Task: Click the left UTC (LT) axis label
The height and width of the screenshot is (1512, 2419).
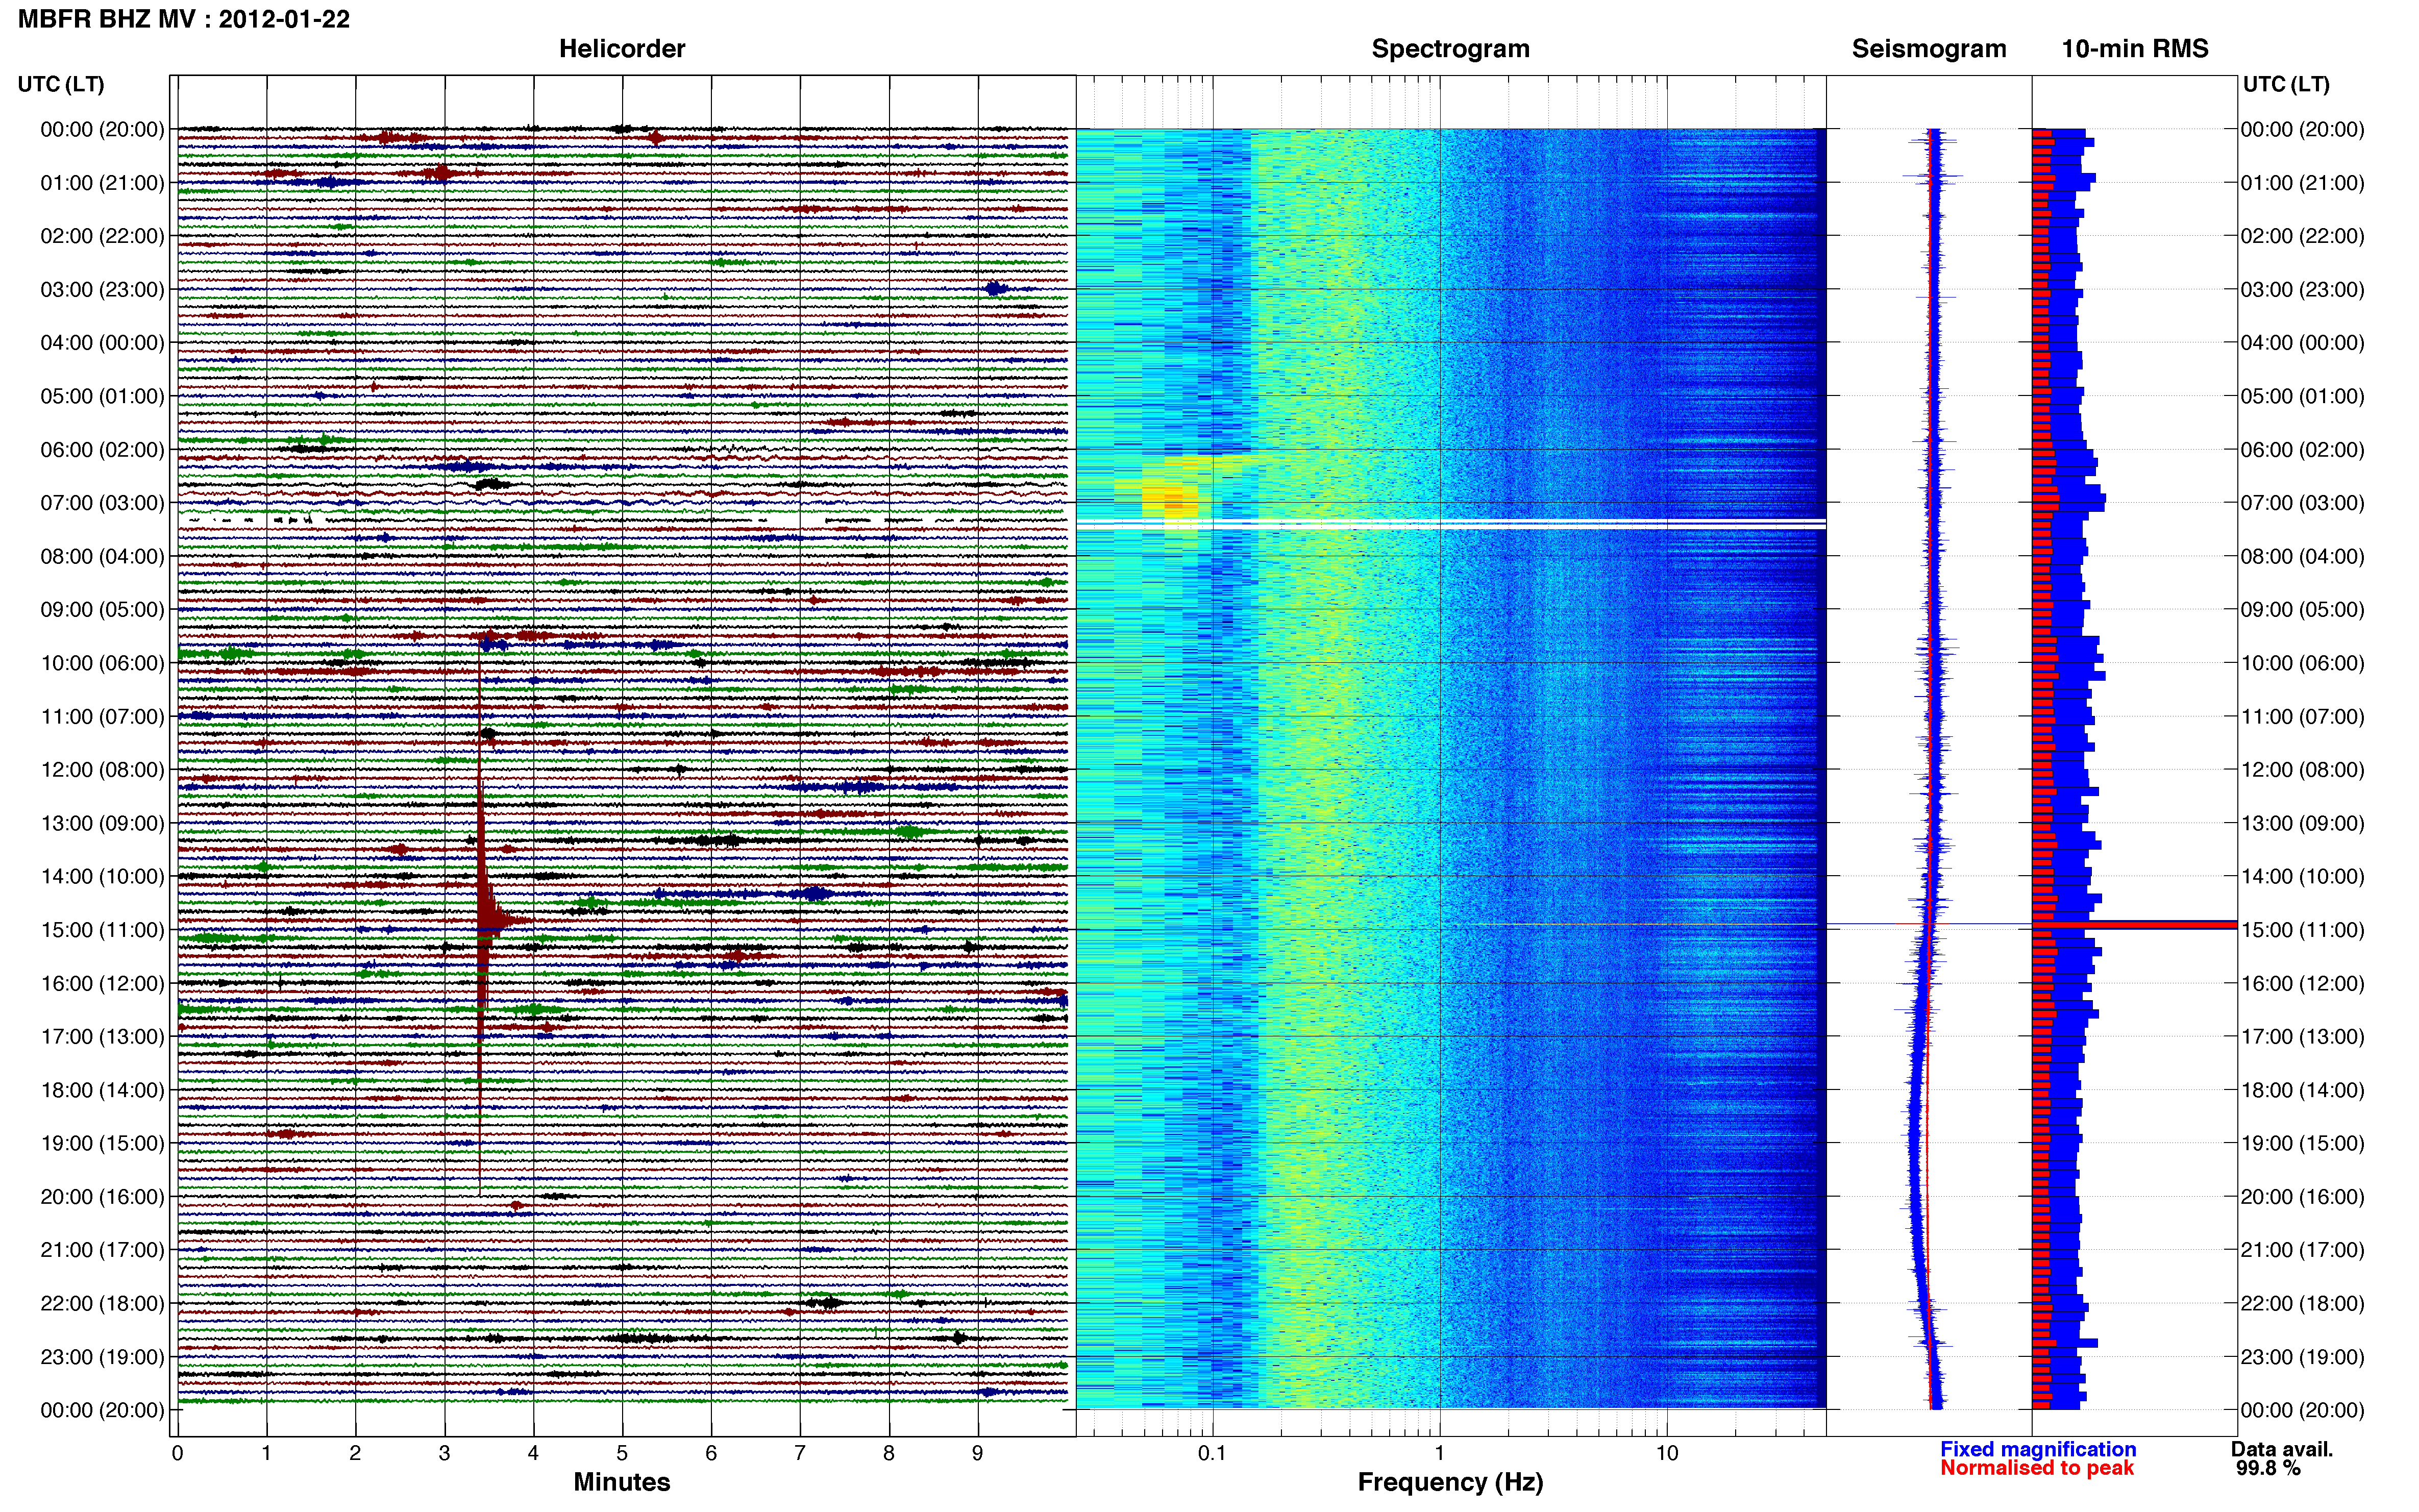Action: pyautogui.click(x=61, y=84)
